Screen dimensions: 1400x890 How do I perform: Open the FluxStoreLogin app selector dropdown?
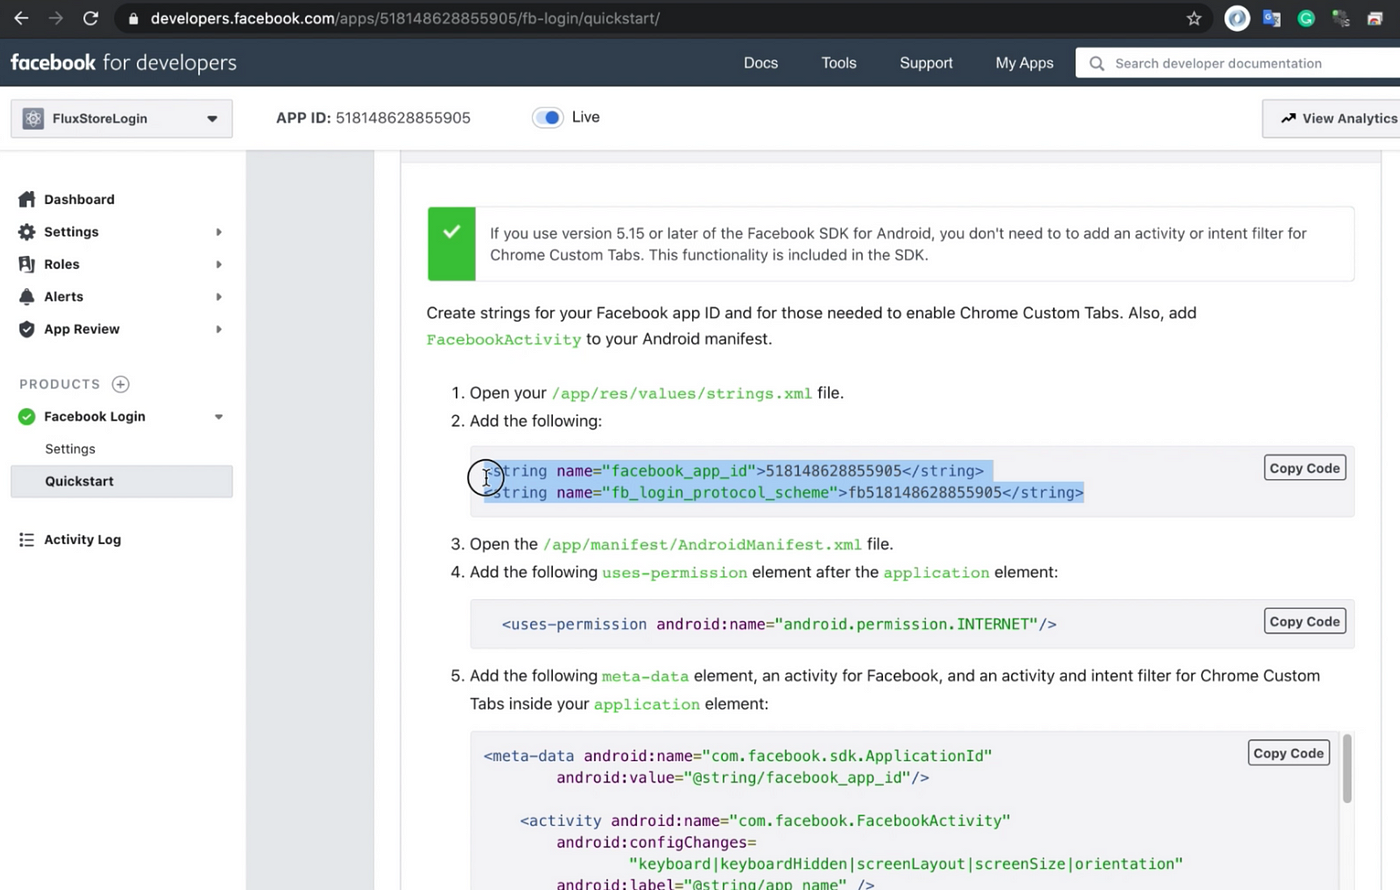point(122,118)
